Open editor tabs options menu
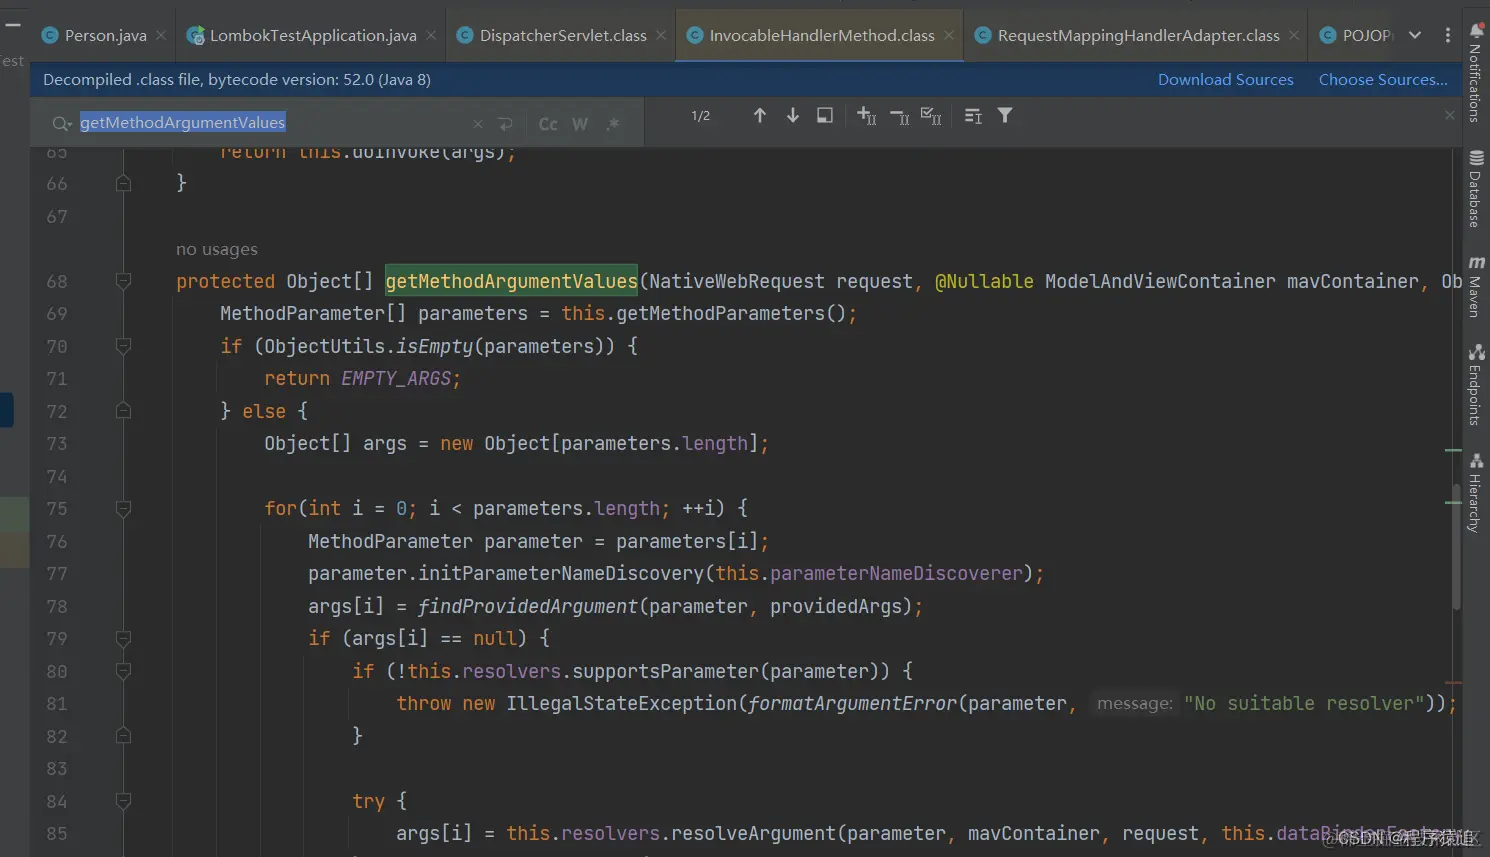The height and width of the screenshot is (857, 1490). click(1447, 35)
